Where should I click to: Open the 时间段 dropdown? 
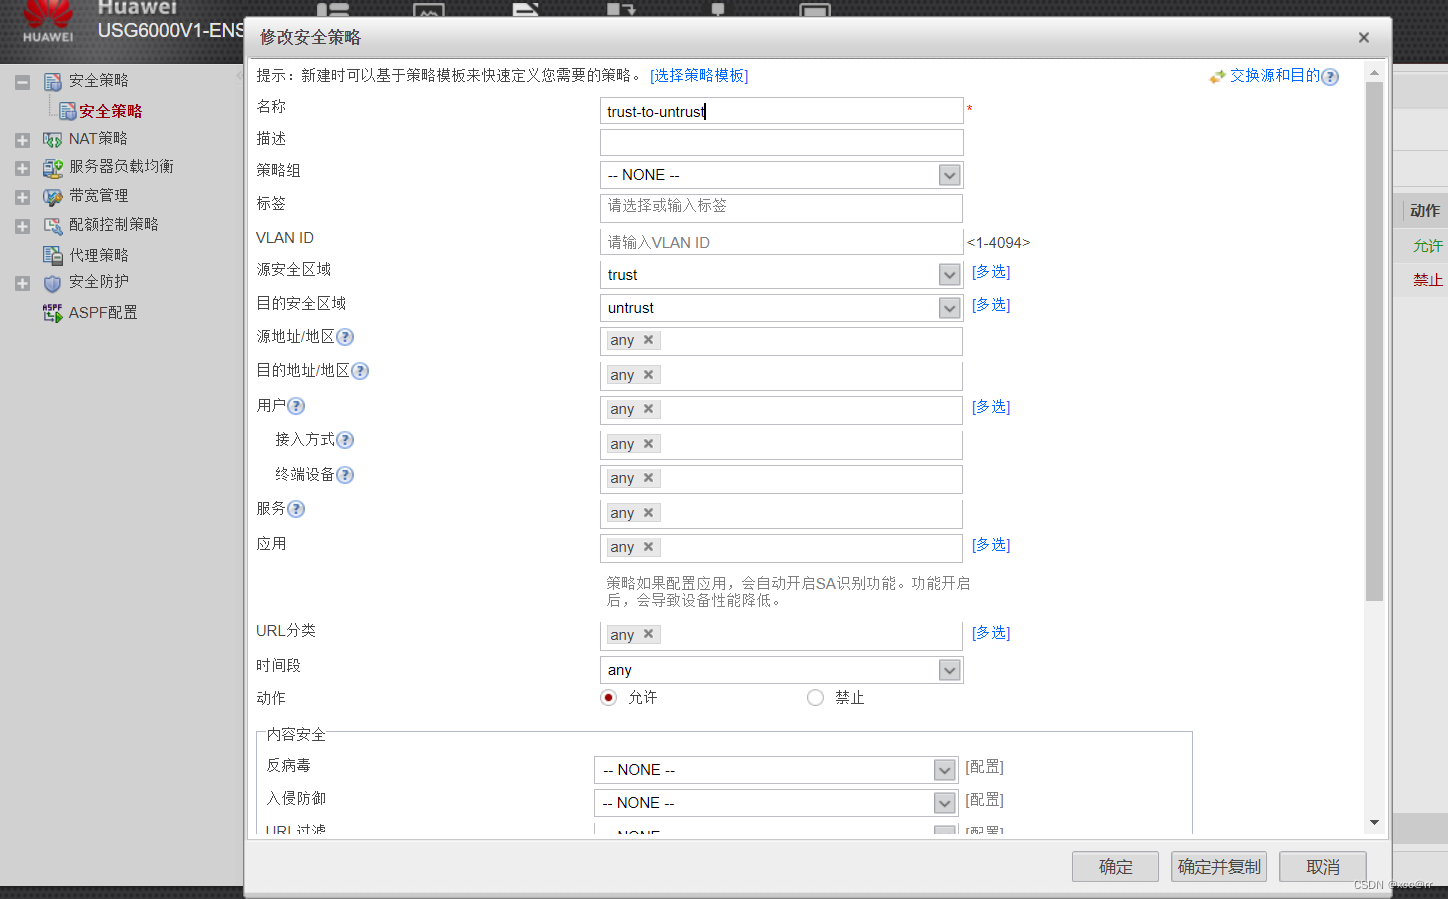click(x=950, y=670)
